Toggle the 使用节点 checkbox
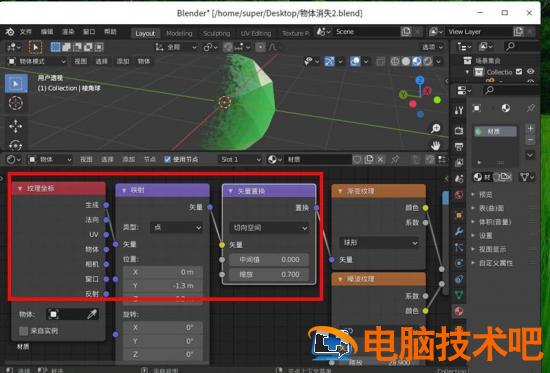This screenshot has width=550, height=373. (167, 159)
